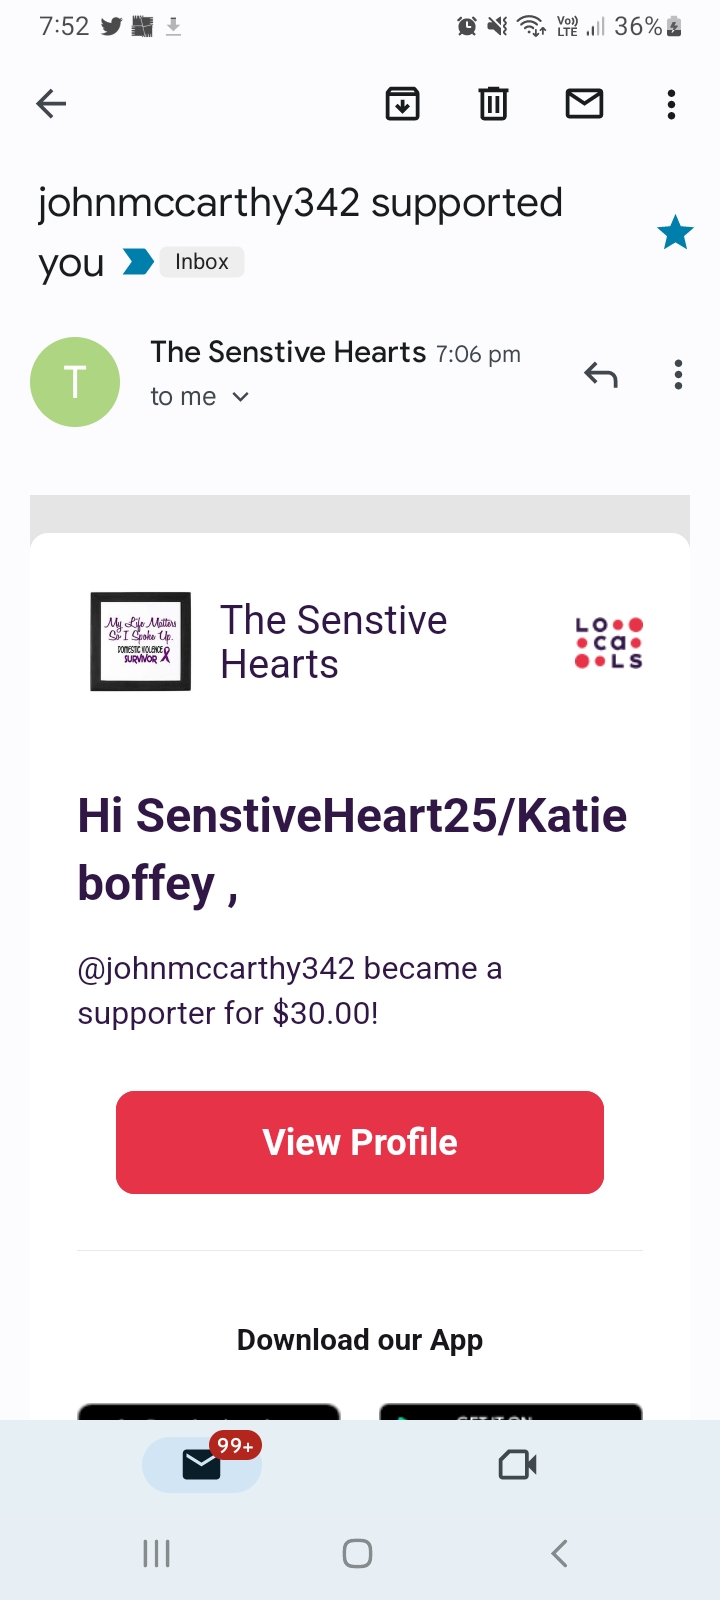Image resolution: width=720 pixels, height=1600 pixels.
Task: Reply to the email
Action: [601, 375]
